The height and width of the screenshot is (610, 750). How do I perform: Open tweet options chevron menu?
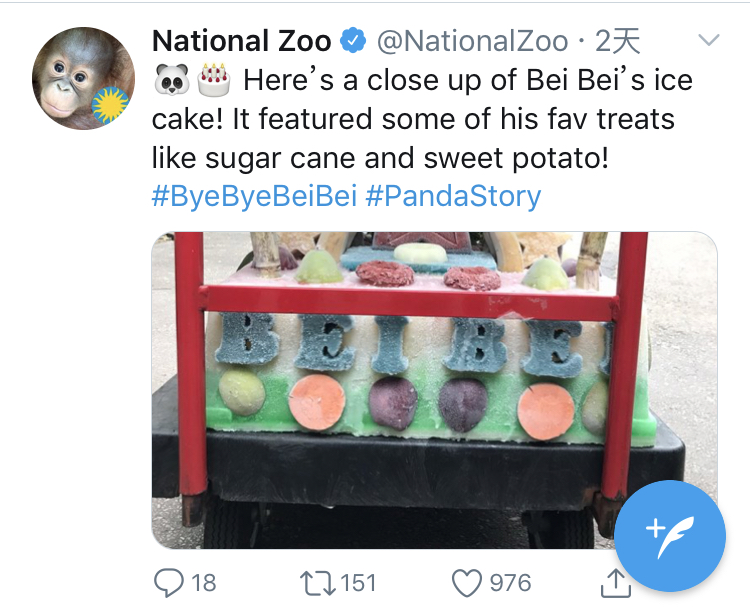click(708, 41)
